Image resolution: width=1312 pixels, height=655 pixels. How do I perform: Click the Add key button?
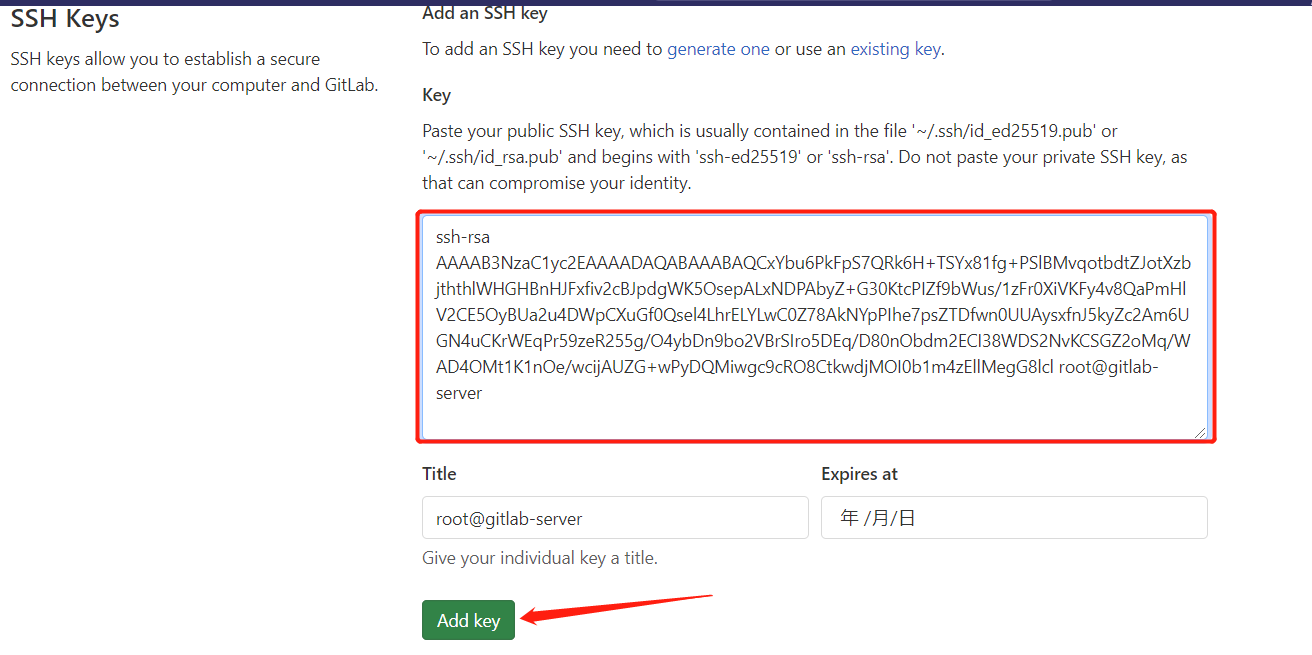point(468,620)
